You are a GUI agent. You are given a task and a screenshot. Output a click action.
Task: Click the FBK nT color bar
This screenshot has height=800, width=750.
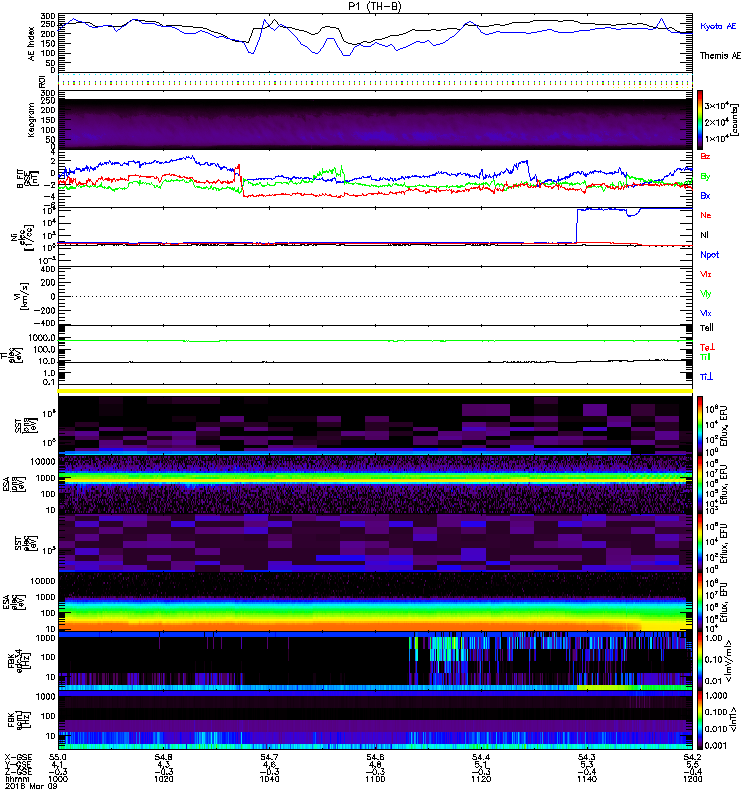pos(700,720)
